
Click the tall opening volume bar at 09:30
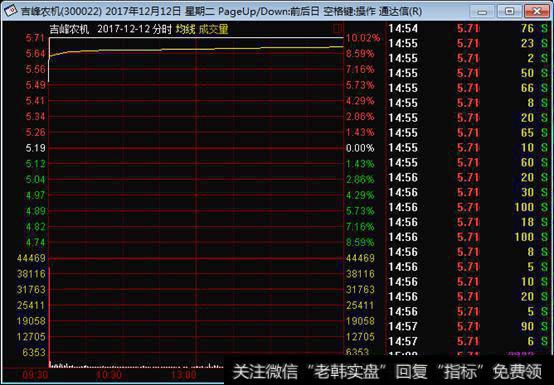tap(49, 317)
